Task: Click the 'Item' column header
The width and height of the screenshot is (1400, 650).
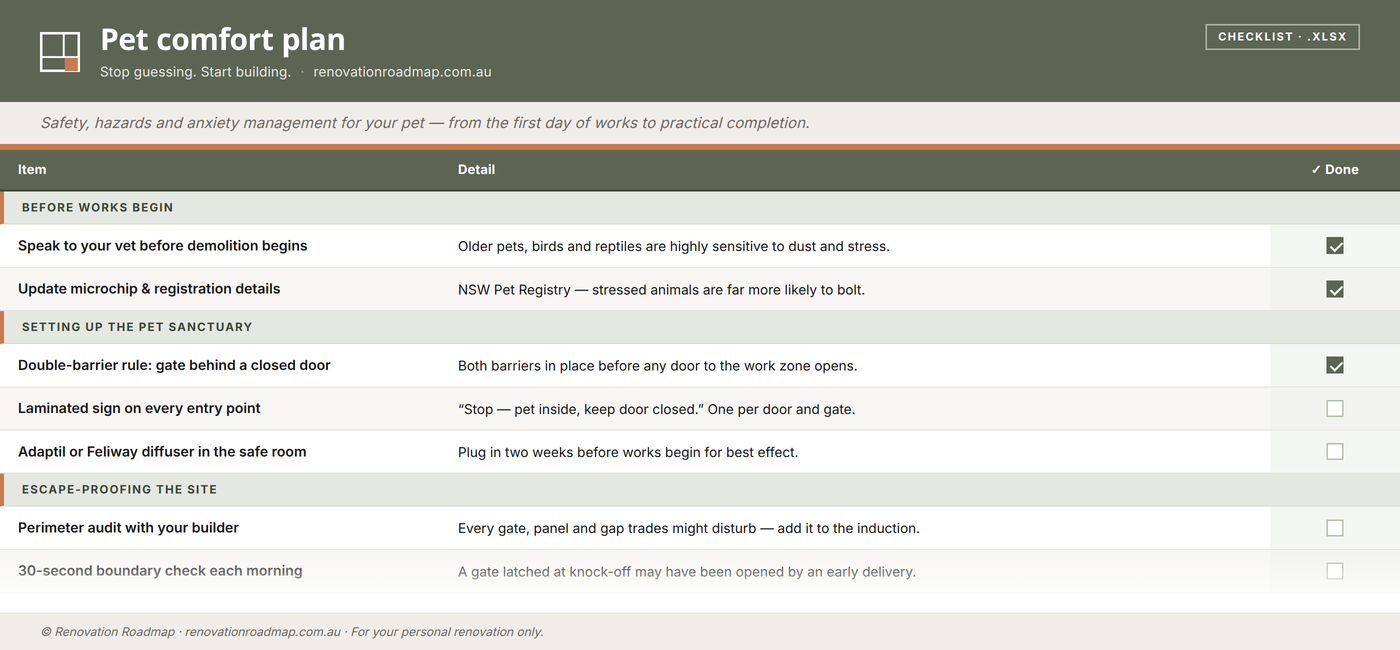Action: pyautogui.click(x=32, y=170)
